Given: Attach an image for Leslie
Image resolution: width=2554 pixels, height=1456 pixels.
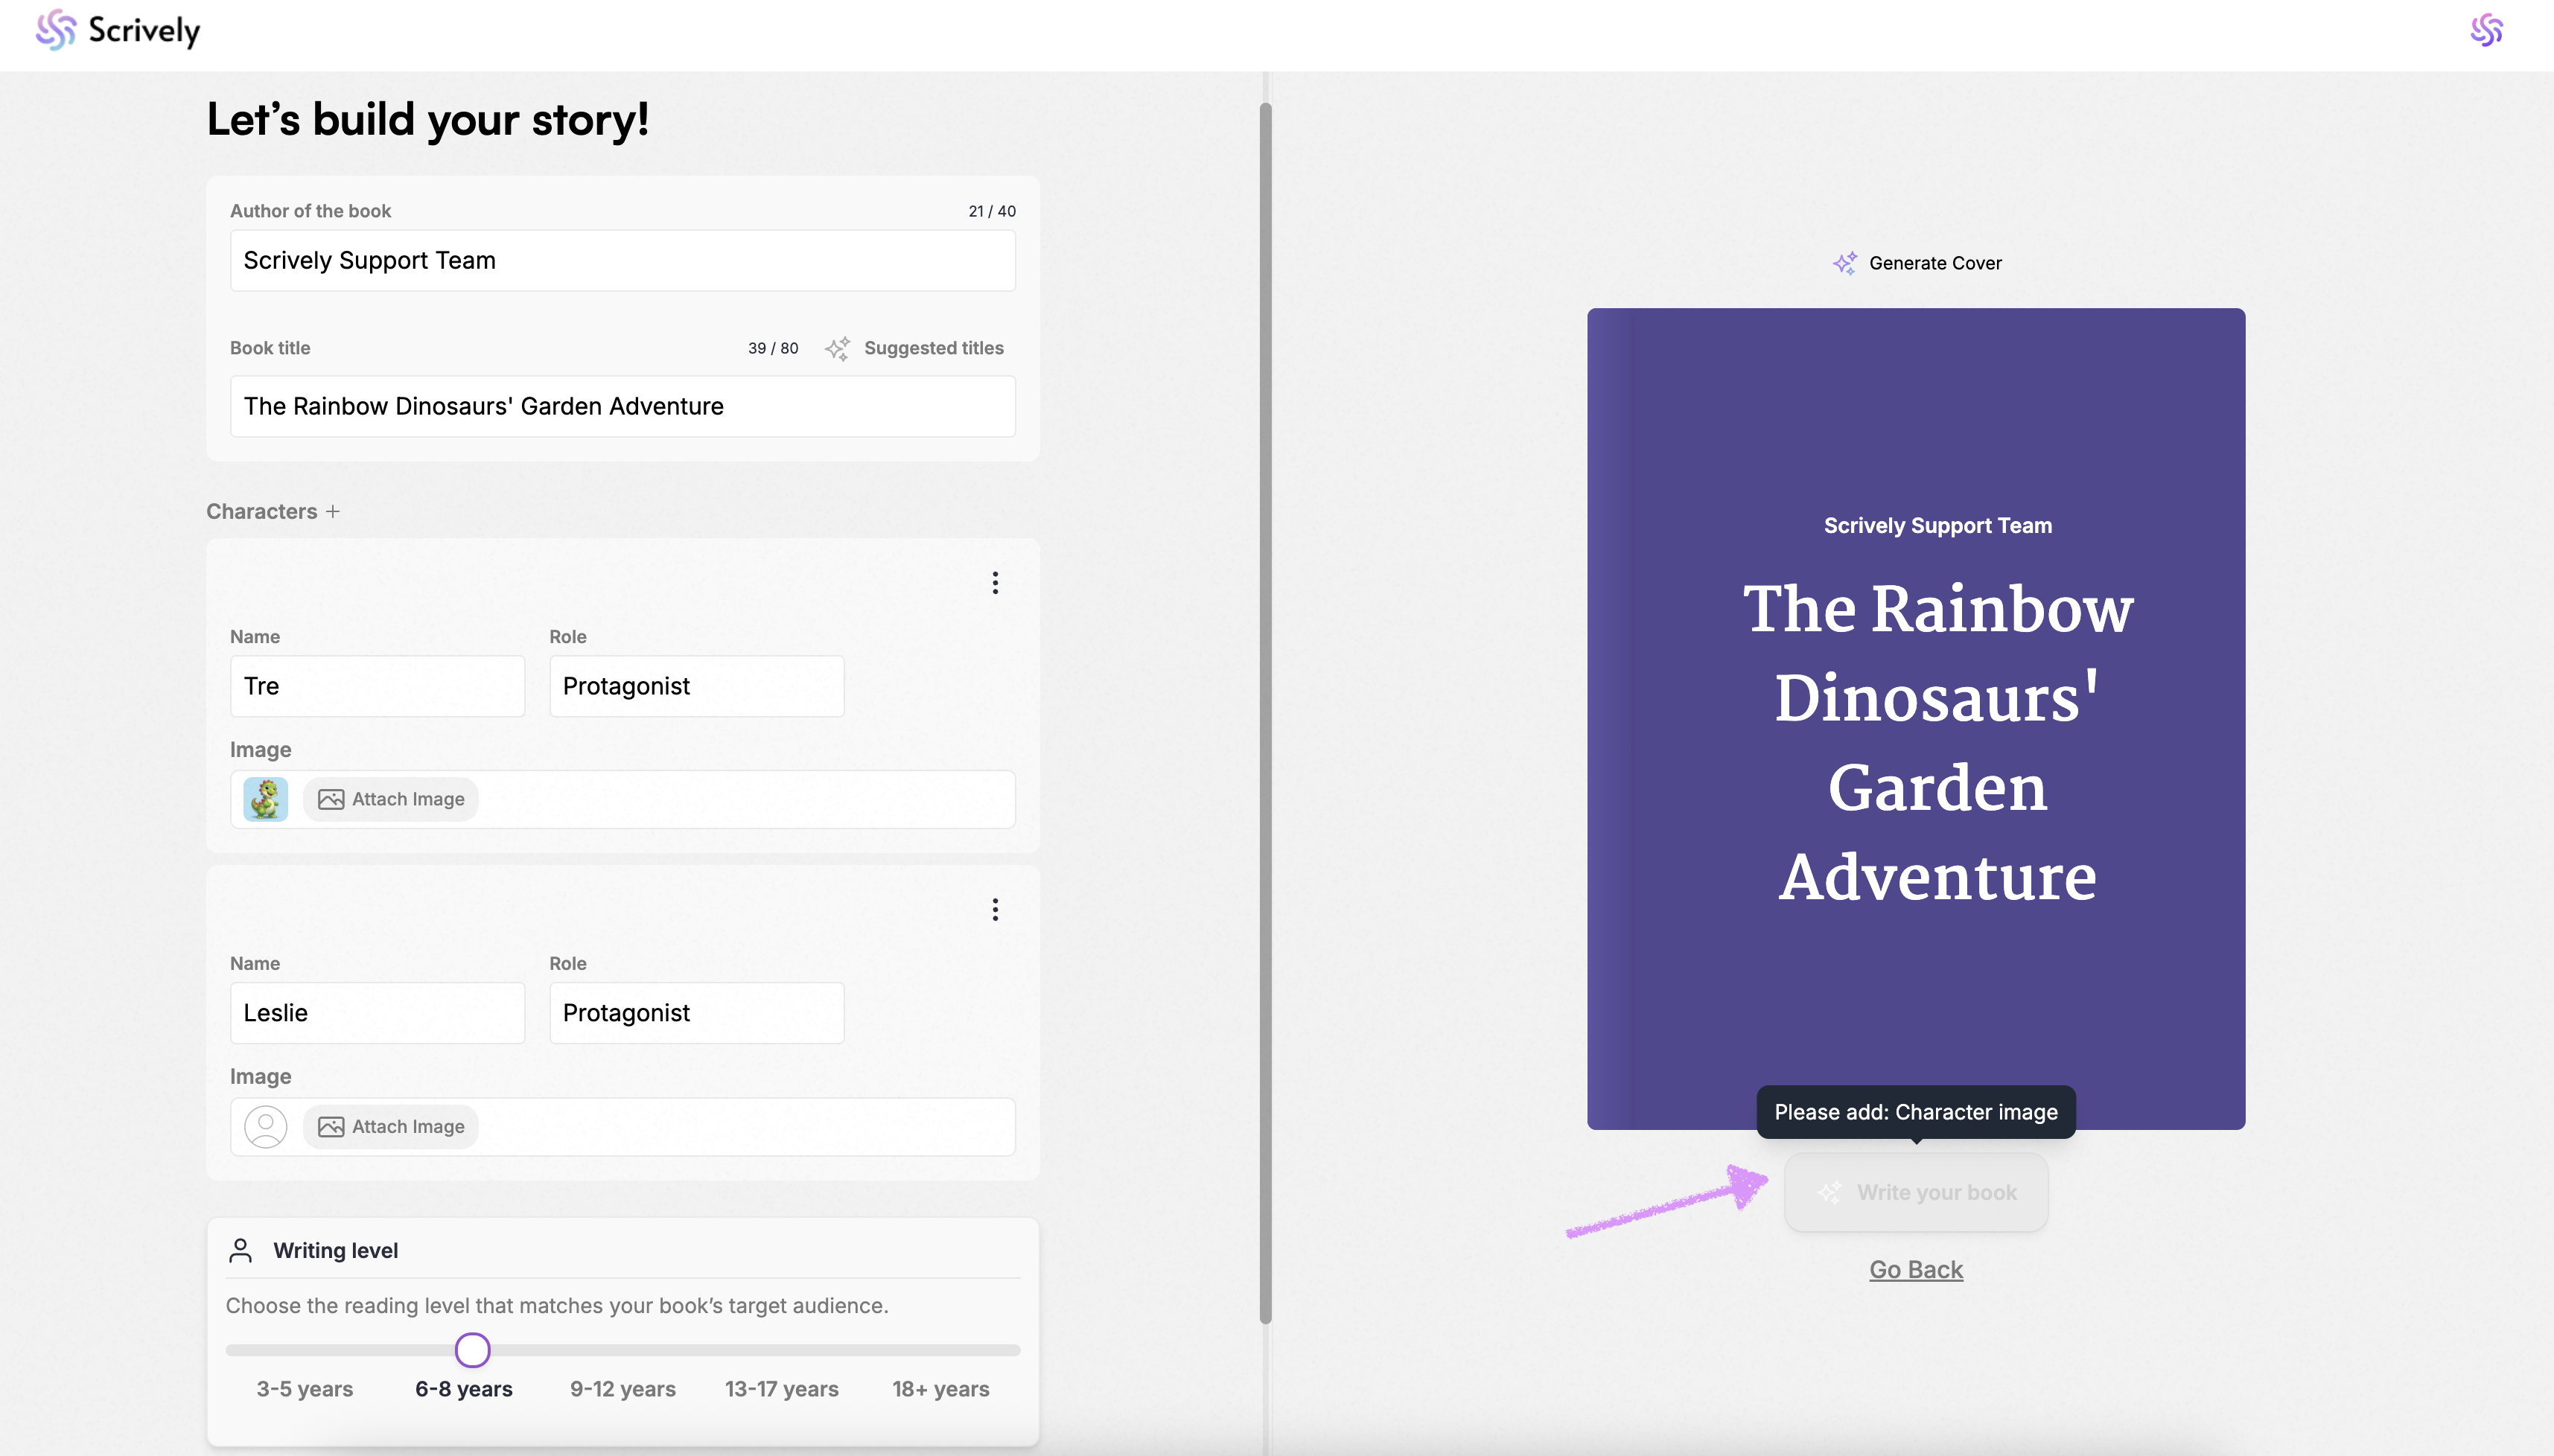Looking at the screenshot, I should pos(391,1127).
